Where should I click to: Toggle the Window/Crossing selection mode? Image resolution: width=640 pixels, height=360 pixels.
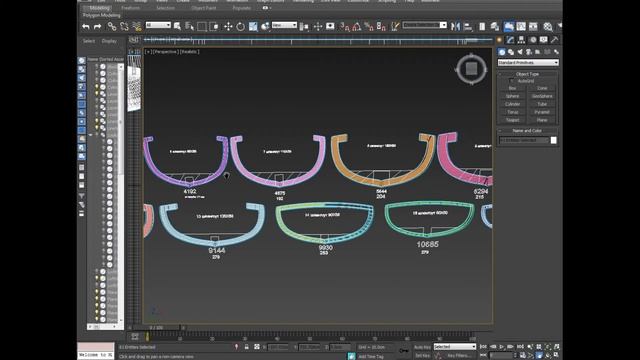point(214,27)
